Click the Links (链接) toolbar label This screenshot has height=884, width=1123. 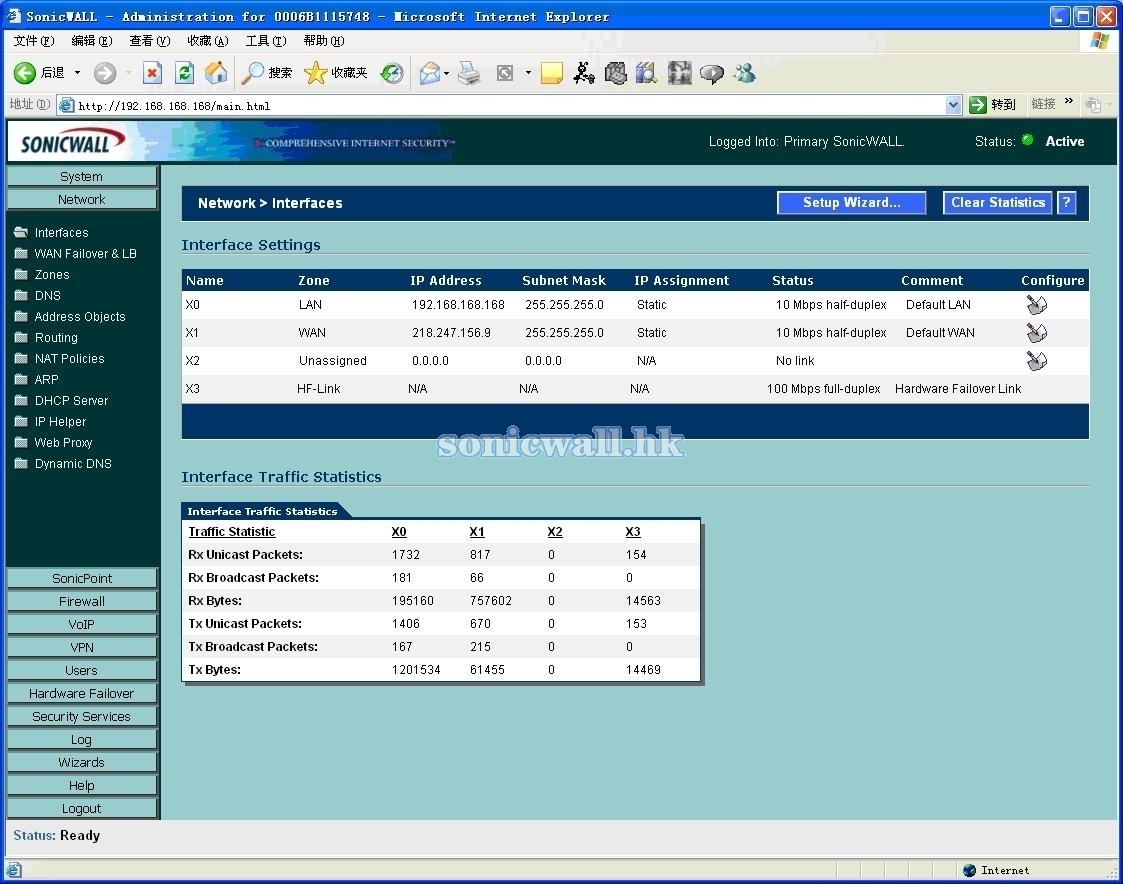tap(1044, 104)
